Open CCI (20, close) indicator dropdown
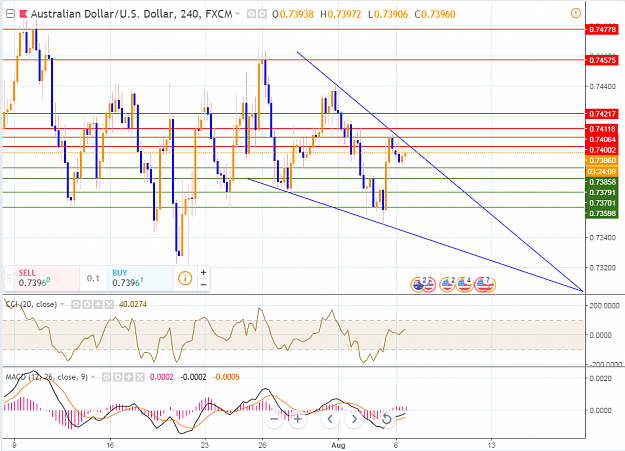Screen dimensions: 625x451 click(x=62, y=304)
